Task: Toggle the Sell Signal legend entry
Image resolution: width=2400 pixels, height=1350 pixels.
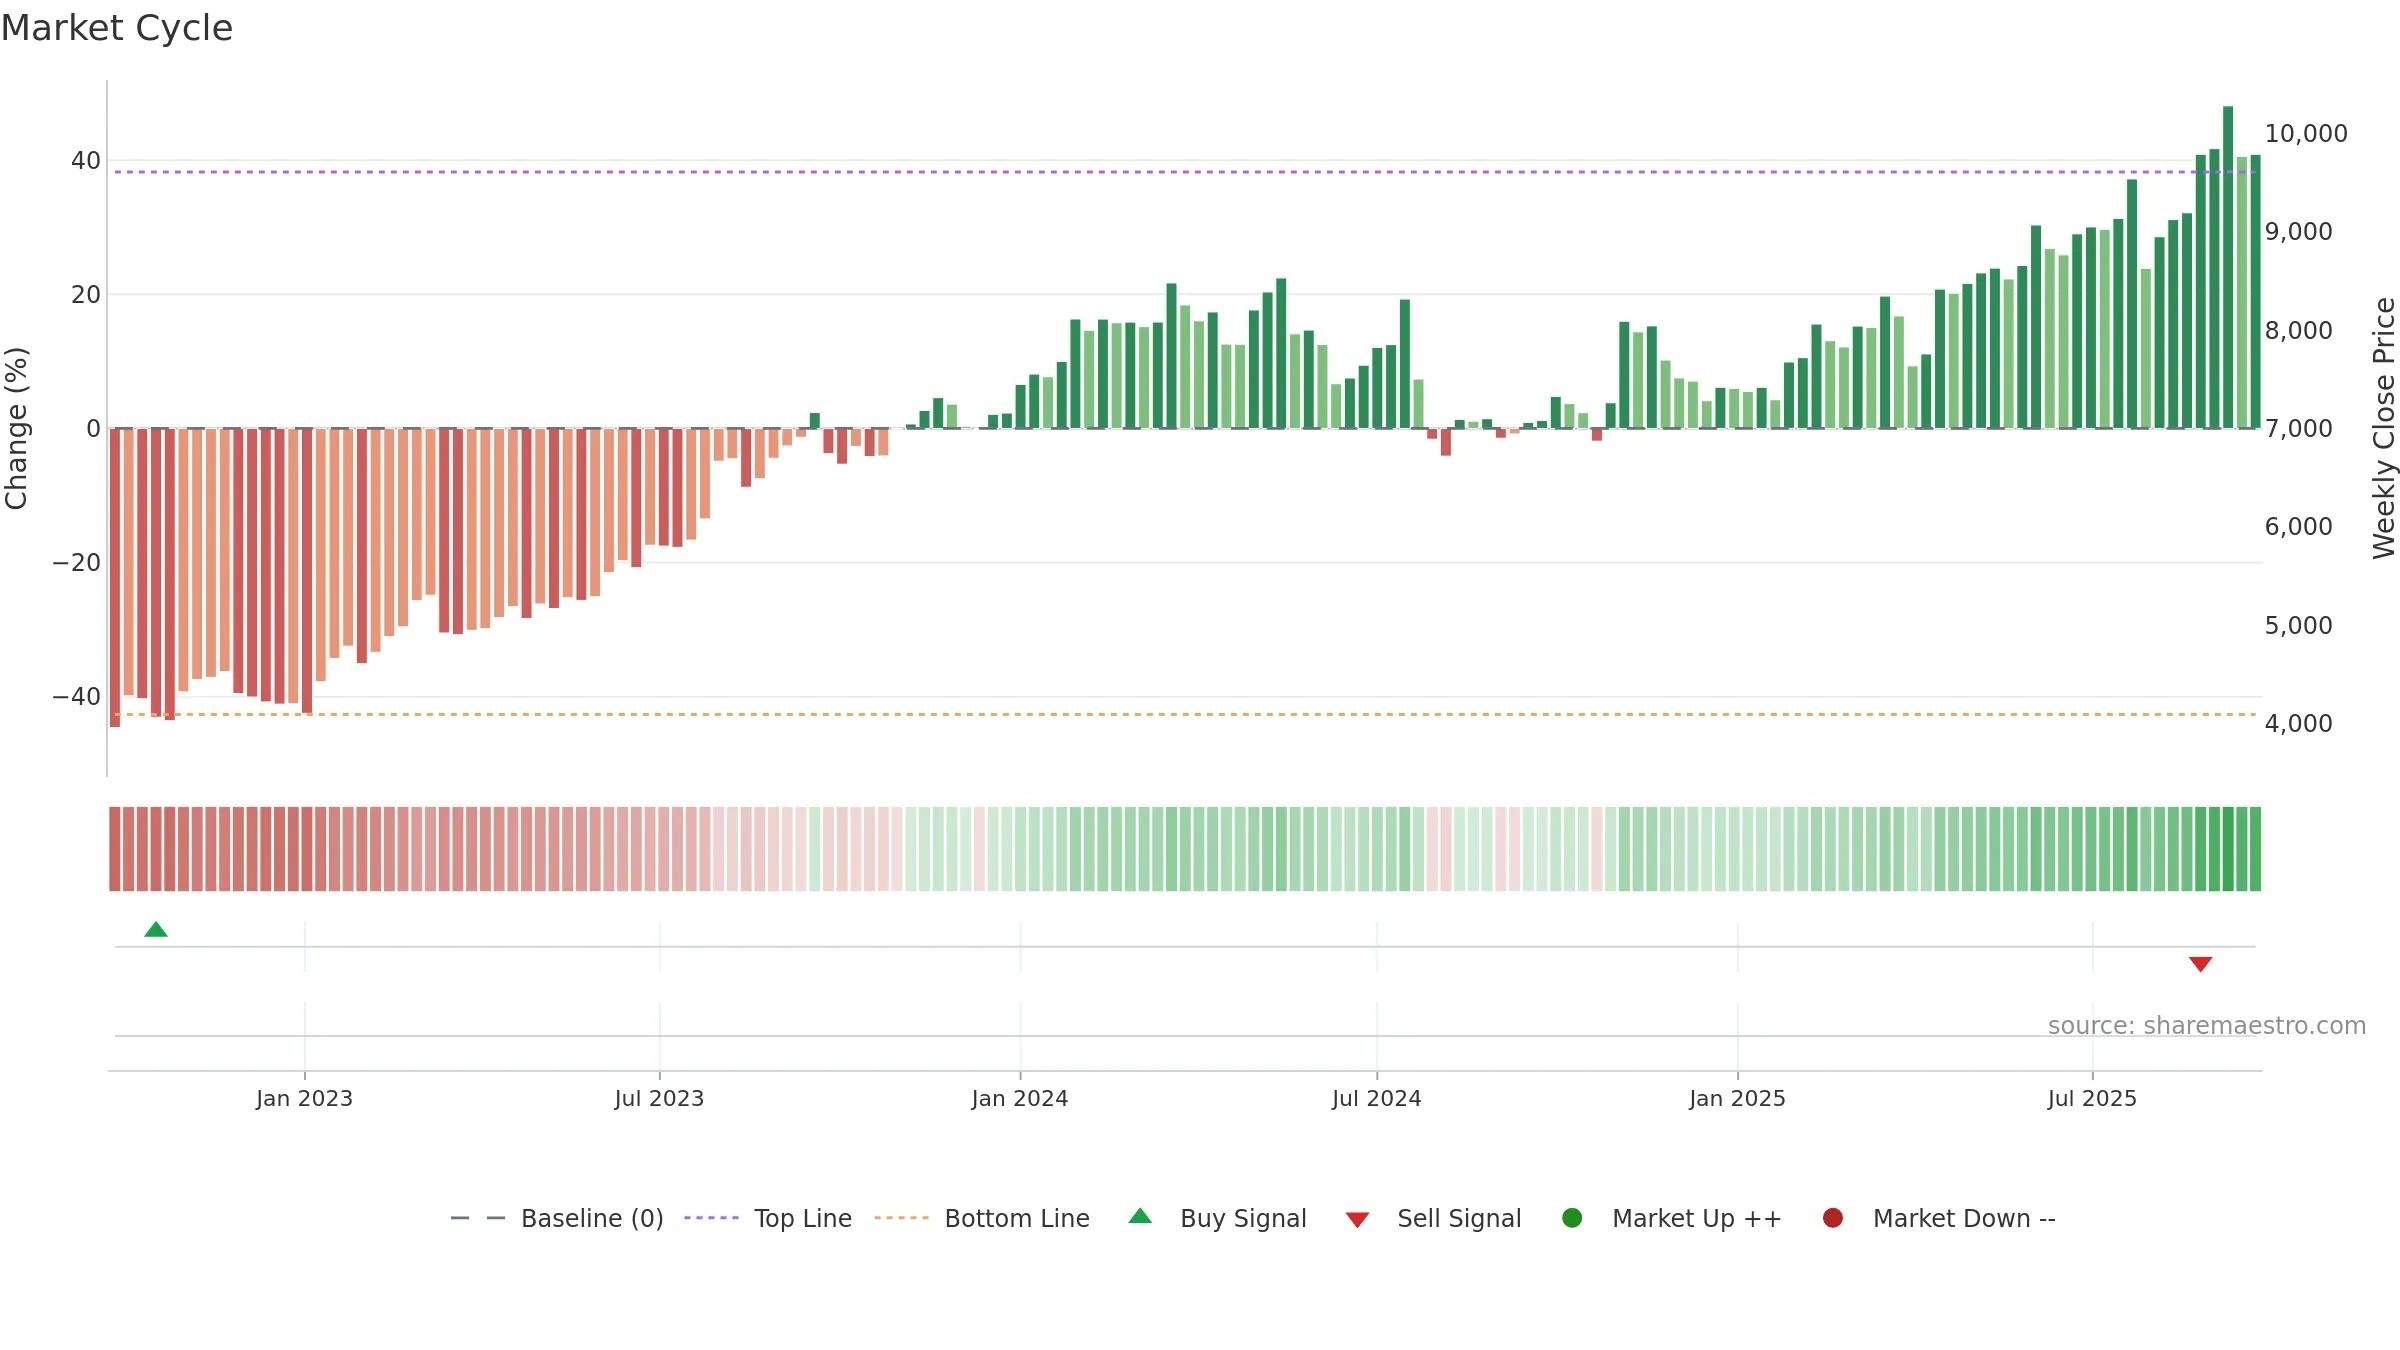Action: [x=1433, y=1218]
